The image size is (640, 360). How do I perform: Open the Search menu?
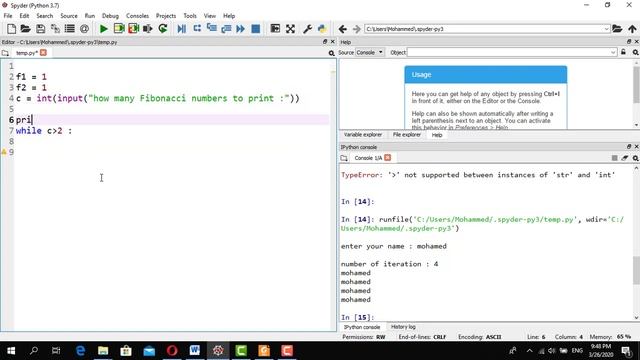click(x=44, y=16)
